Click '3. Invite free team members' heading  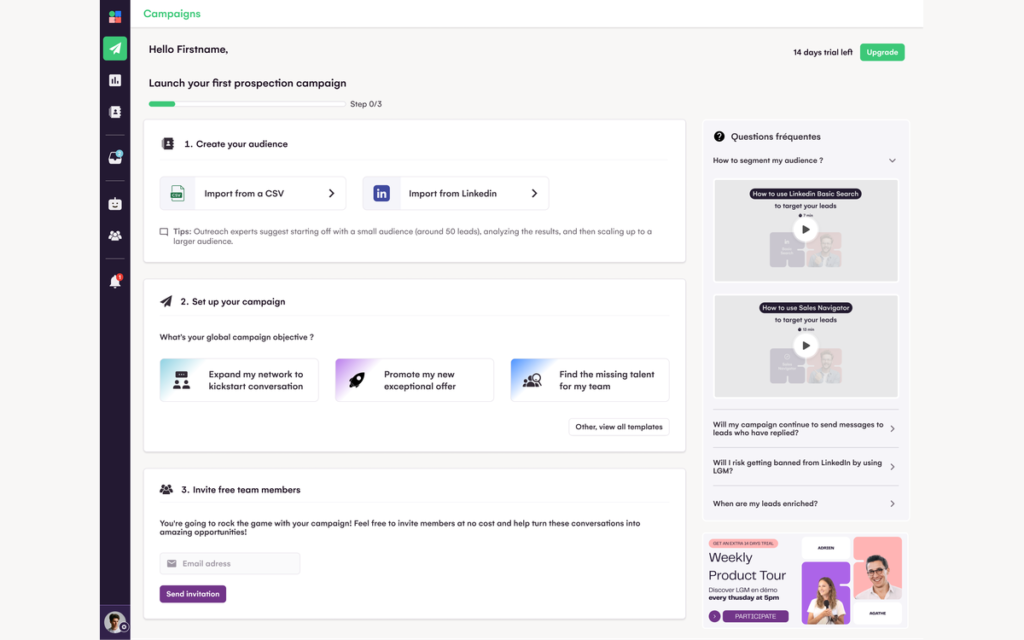240,490
